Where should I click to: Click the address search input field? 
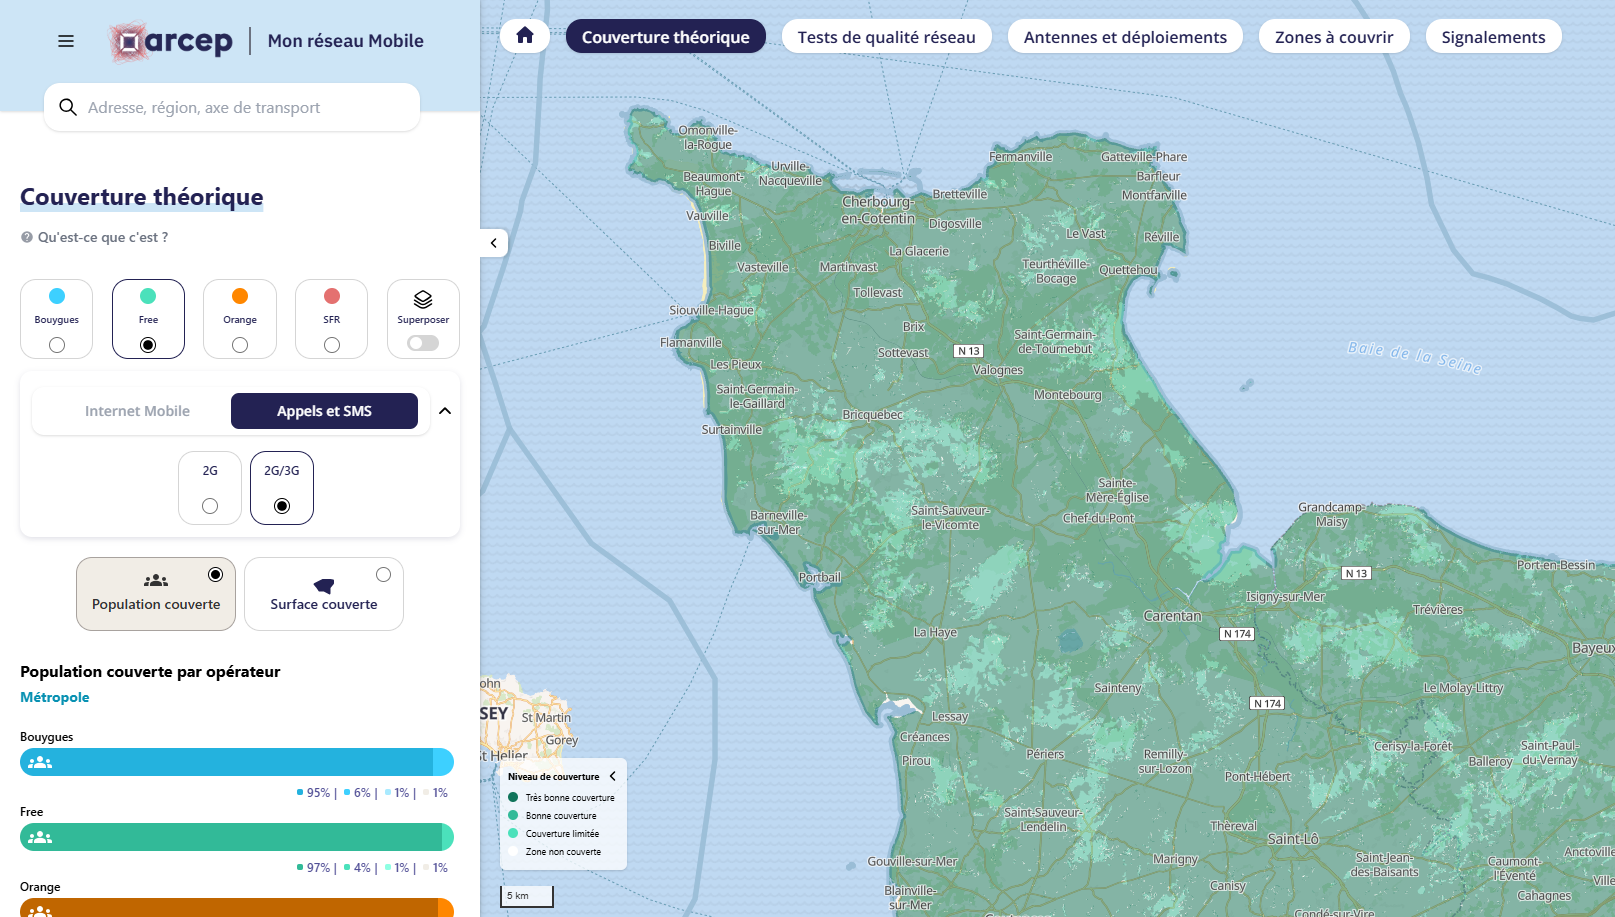245,107
